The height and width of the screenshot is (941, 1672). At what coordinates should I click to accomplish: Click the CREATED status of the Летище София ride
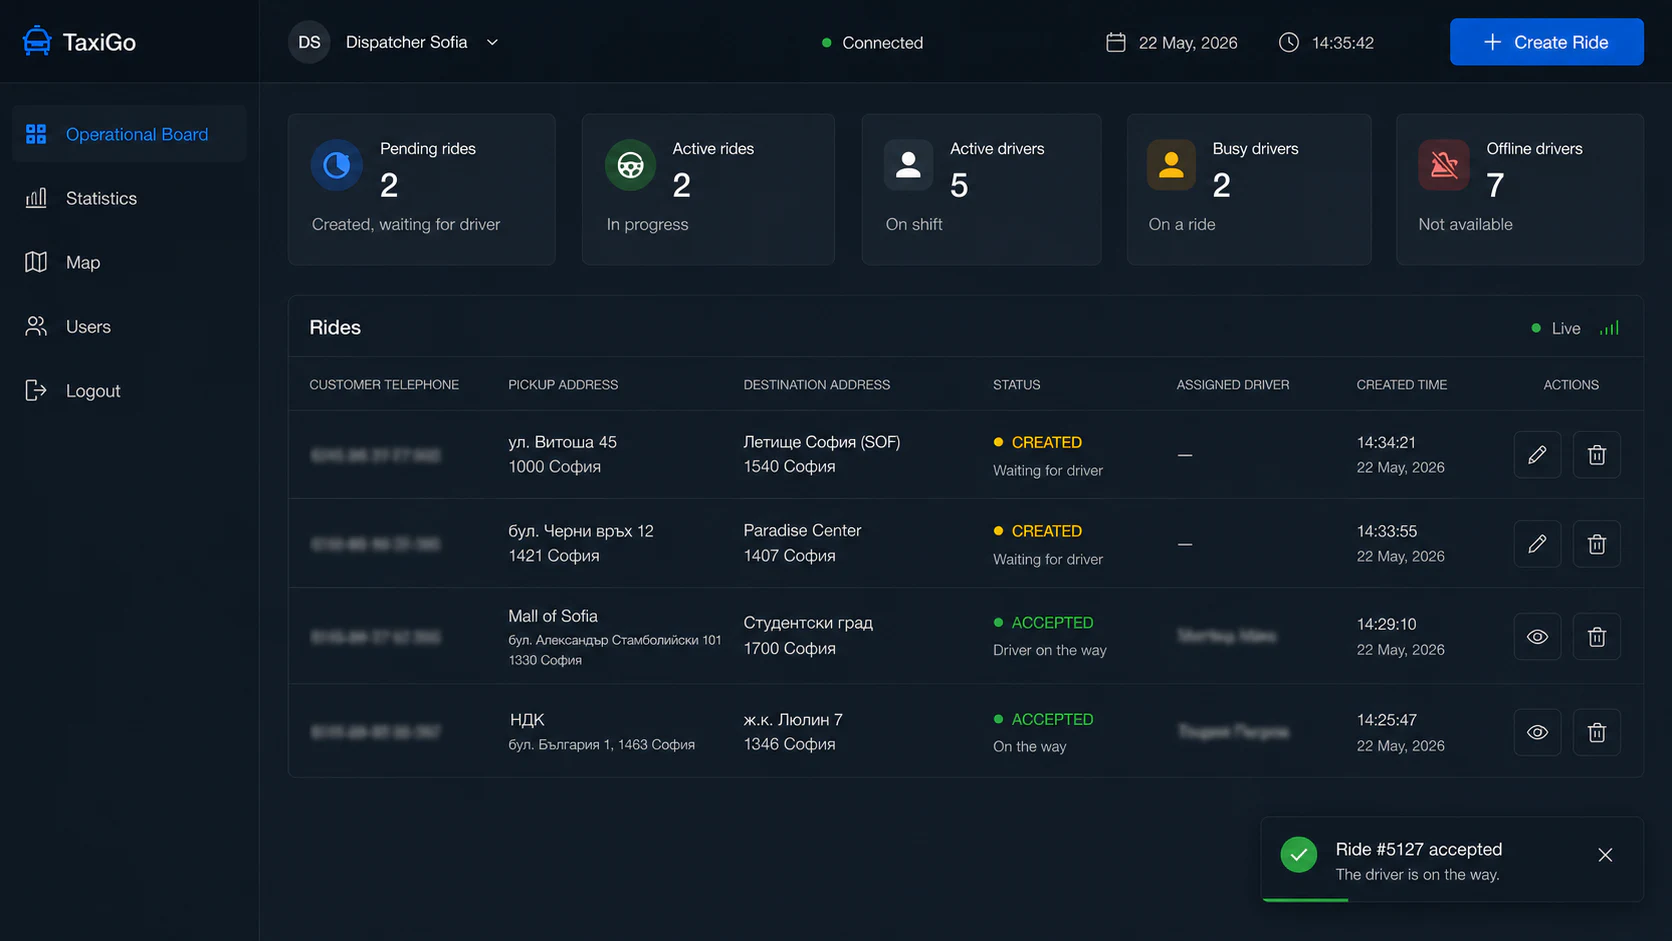coord(1037,442)
